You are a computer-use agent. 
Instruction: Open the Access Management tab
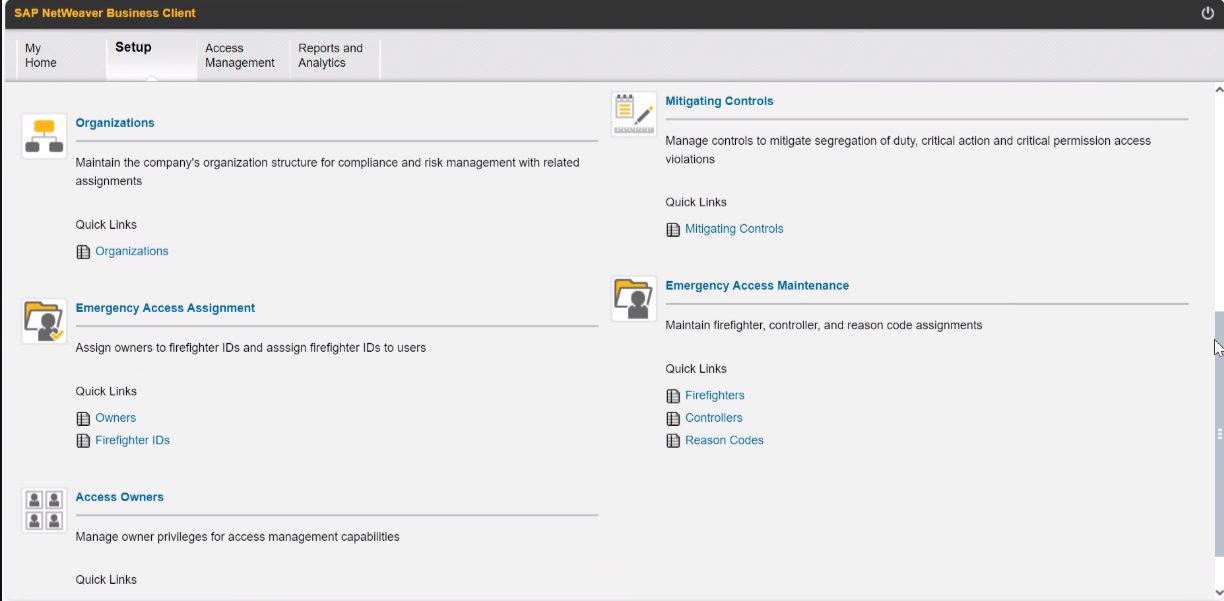[x=239, y=55]
